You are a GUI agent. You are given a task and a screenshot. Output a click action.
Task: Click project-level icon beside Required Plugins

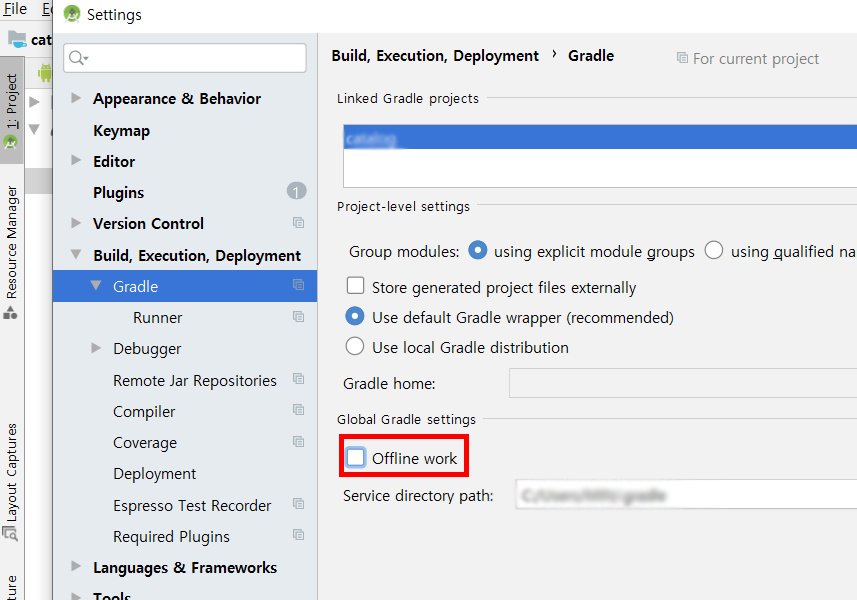point(298,535)
